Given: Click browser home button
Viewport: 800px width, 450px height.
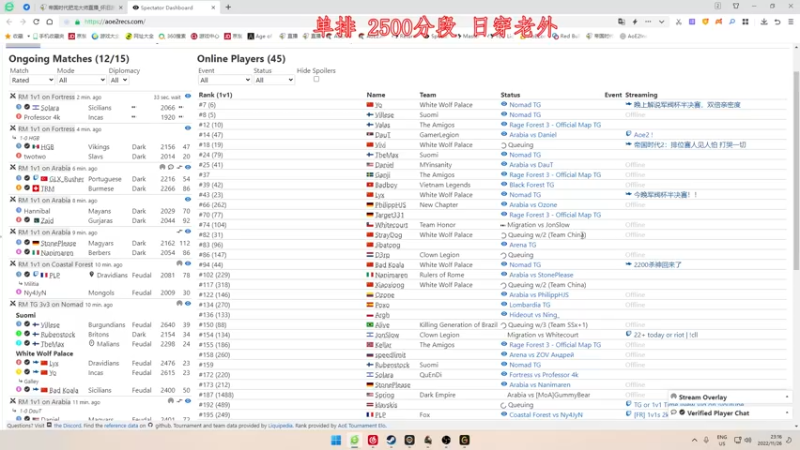Looking at the screenshot, I should (x=49, y=21).
